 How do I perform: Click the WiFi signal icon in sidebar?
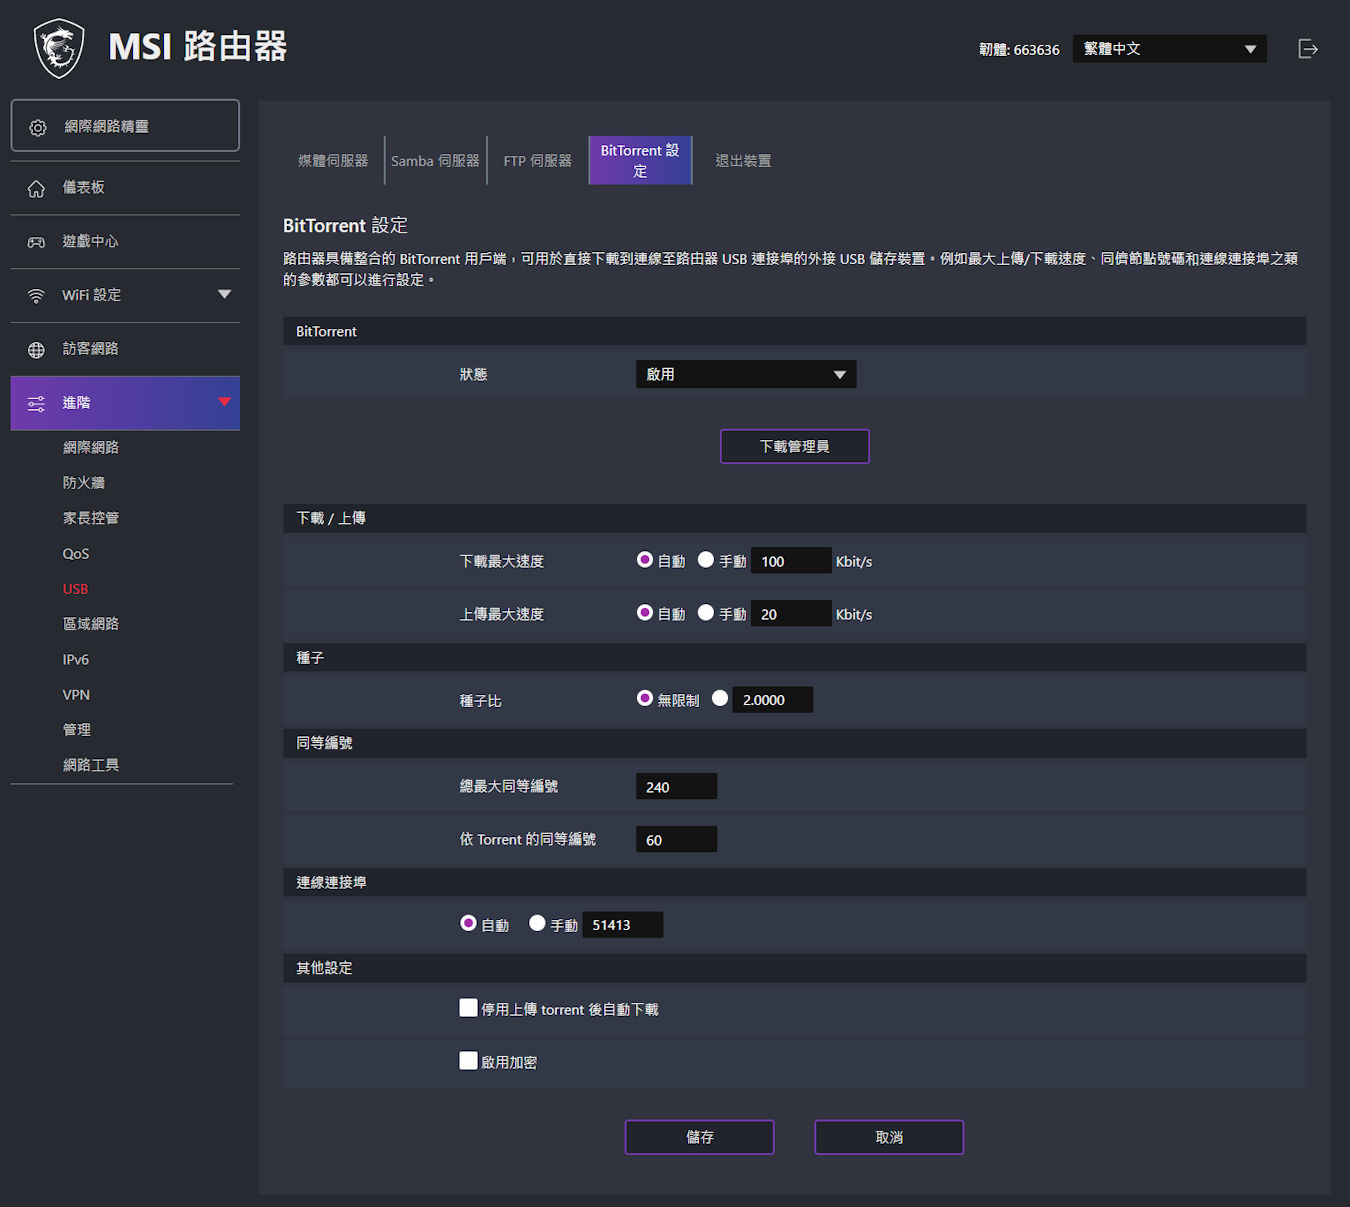(x=36, y=296)
